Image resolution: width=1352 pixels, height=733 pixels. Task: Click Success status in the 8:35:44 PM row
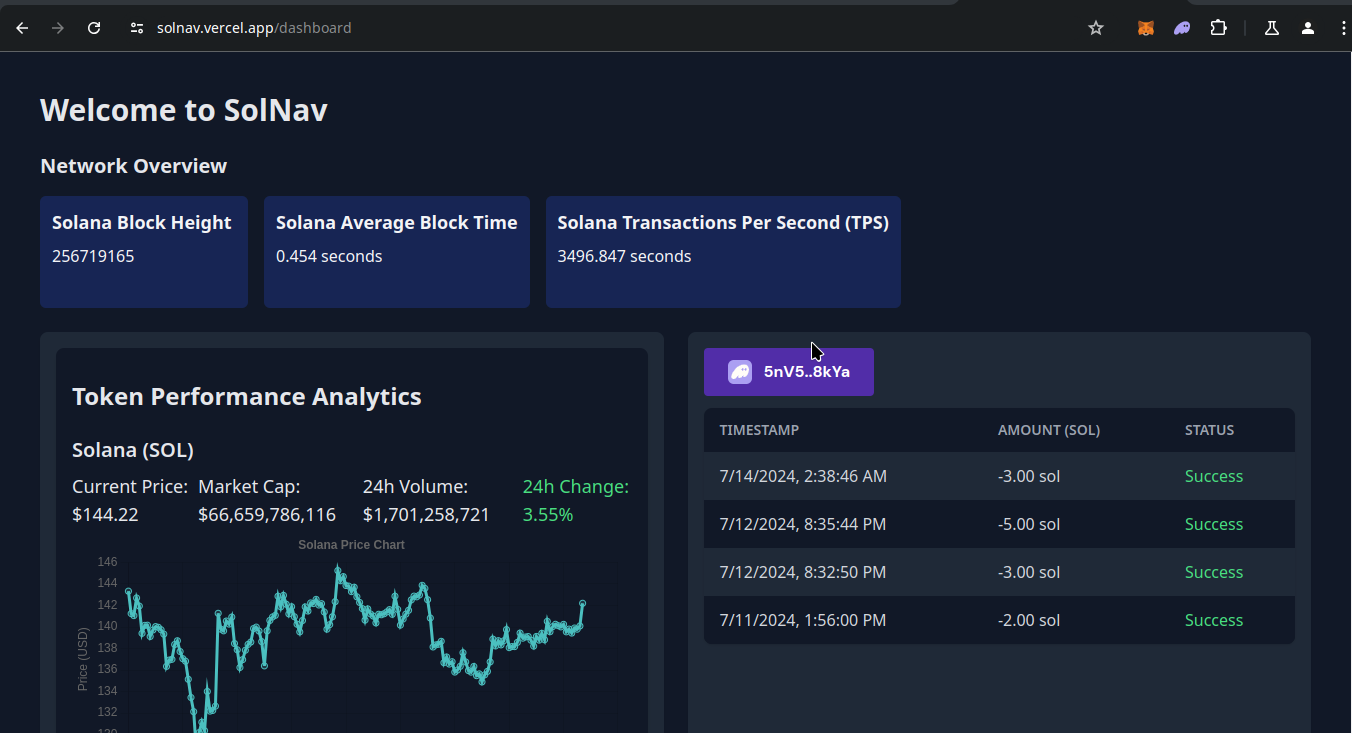pyautogui.click(x=1214, y=524)
